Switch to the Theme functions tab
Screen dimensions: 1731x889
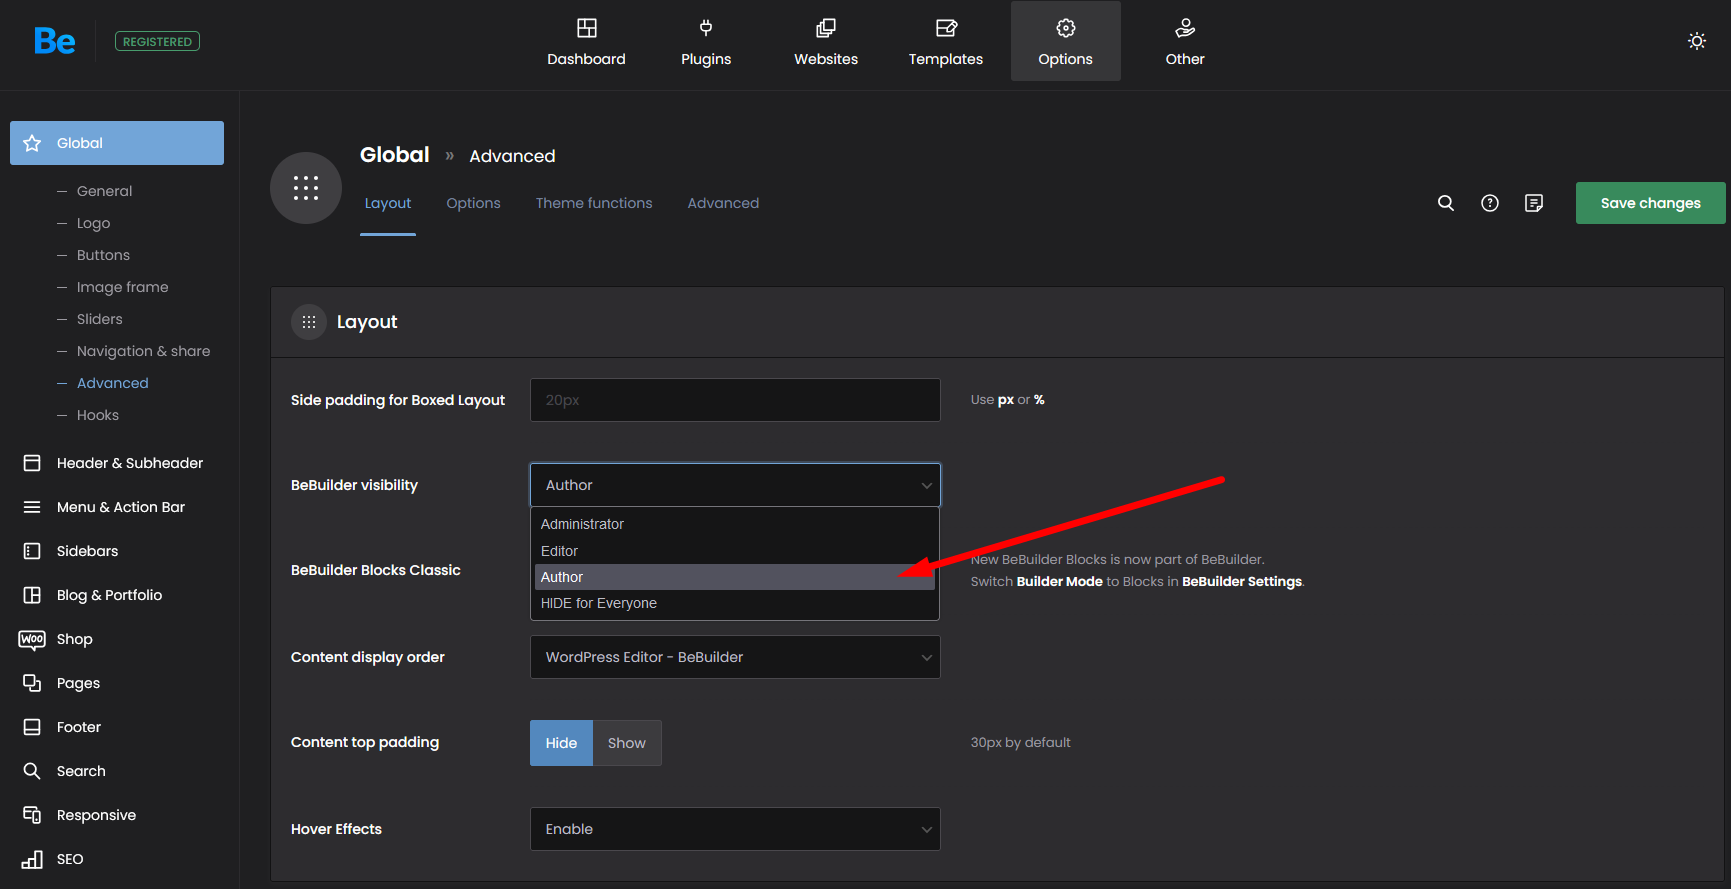[x=594, y=203]
